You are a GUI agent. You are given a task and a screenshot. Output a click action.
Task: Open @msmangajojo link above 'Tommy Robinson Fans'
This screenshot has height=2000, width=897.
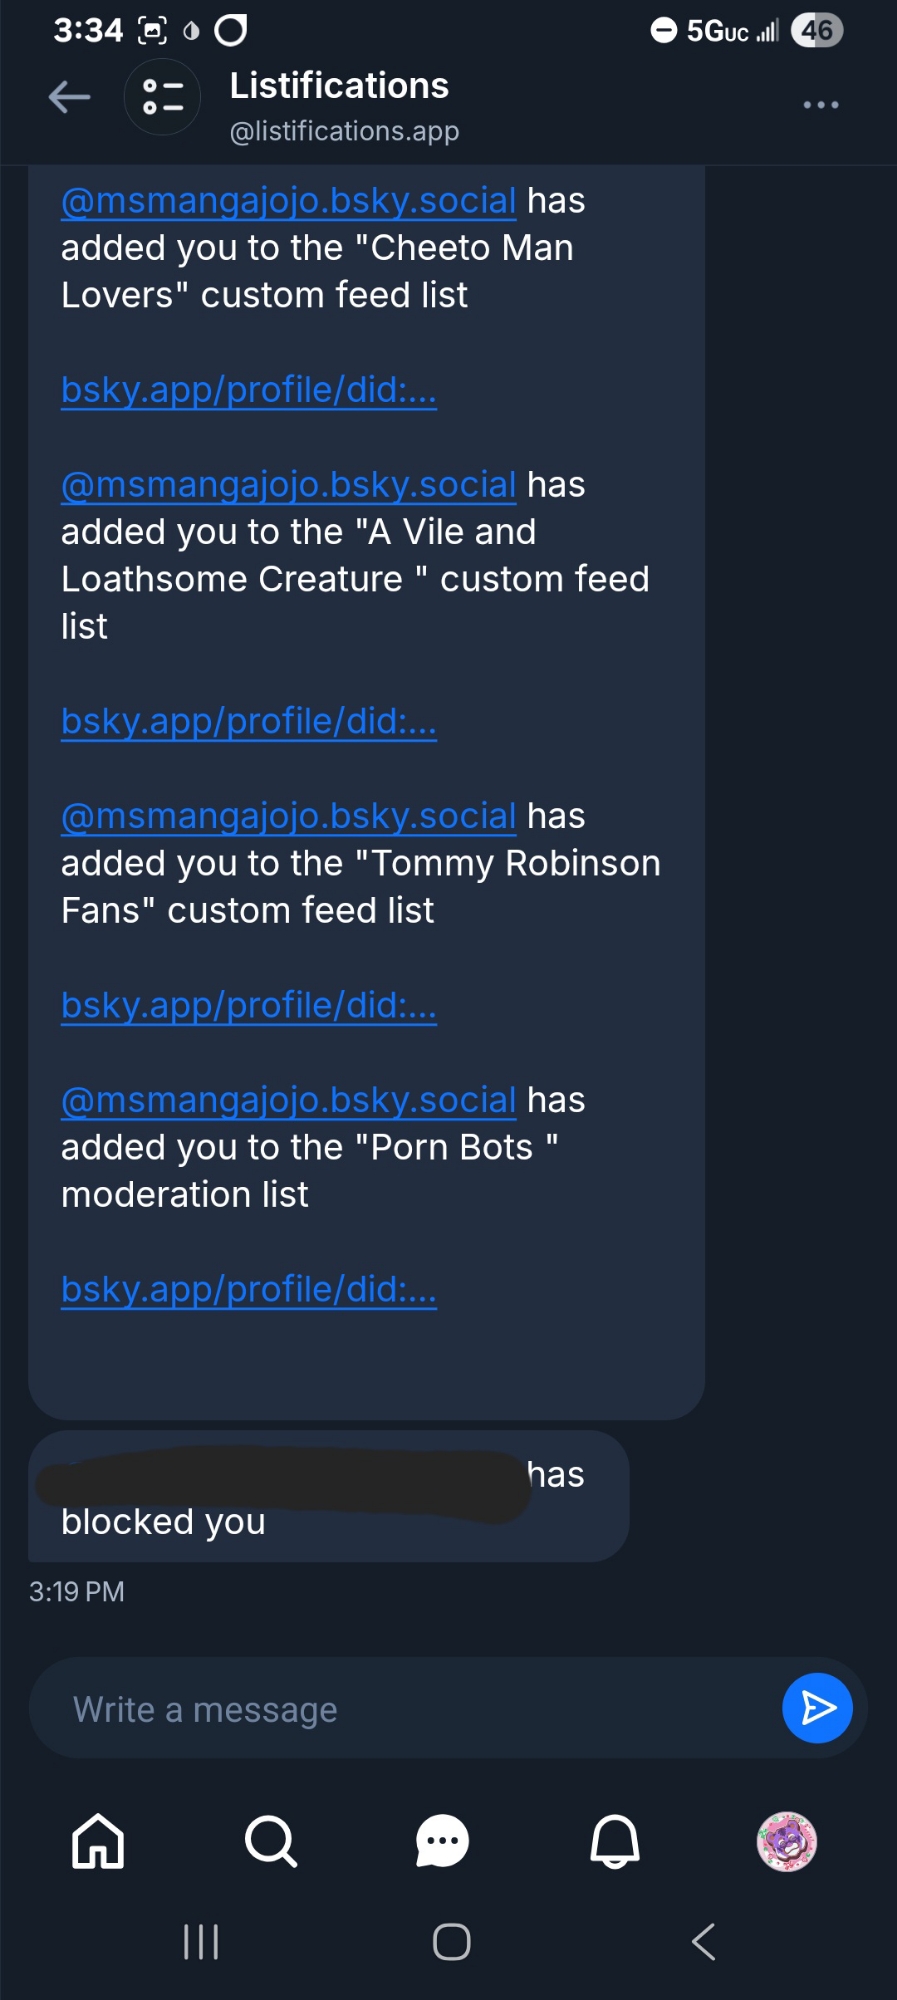[x=288, y=816]
